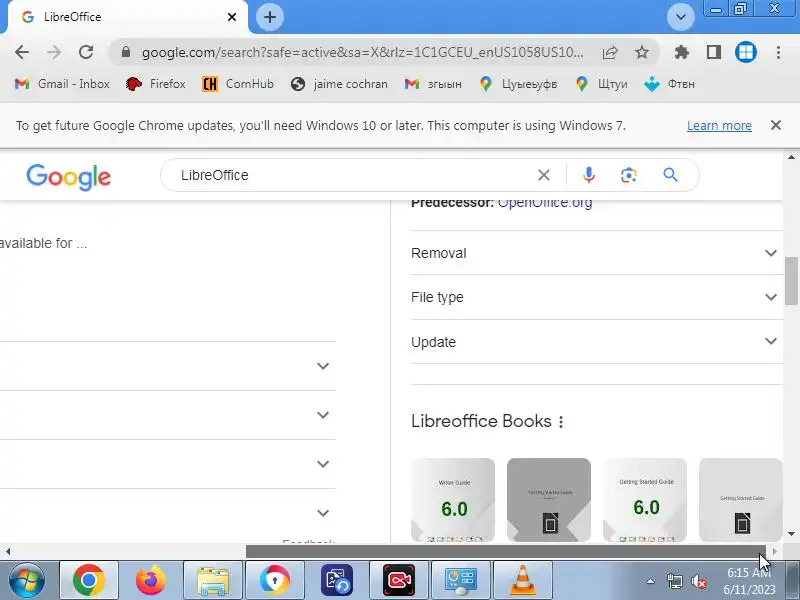
Task: Open Chrome from the taskbar
Action: (89, 580)
